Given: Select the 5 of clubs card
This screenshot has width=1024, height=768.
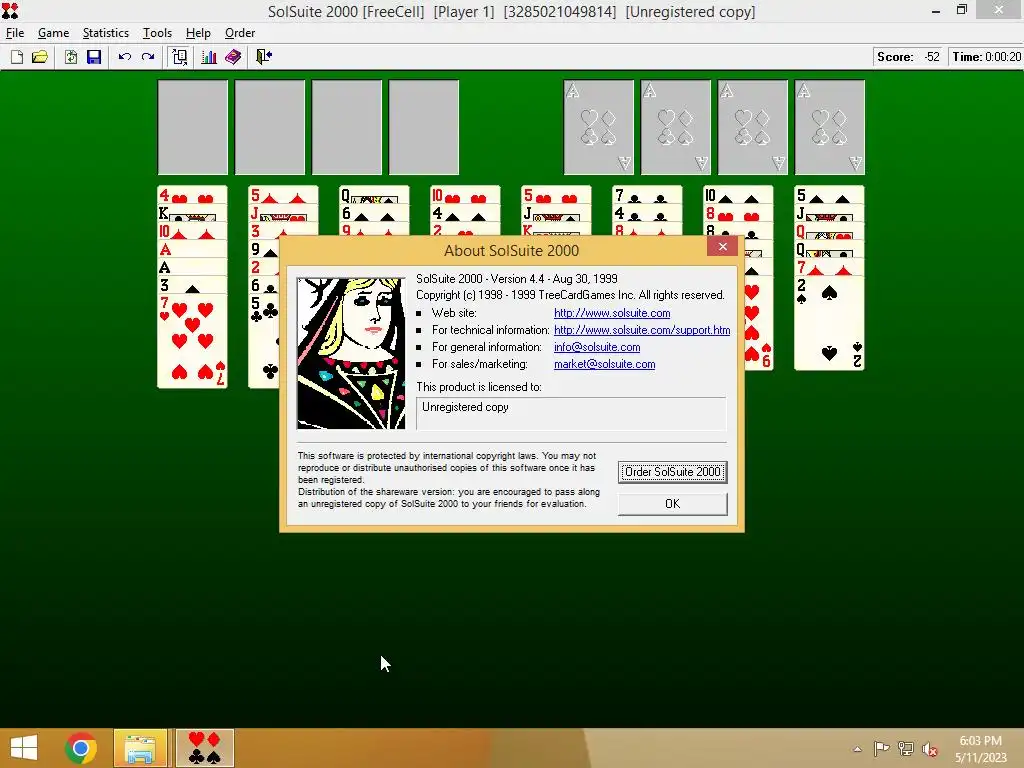Looking at the screenshot, I should (263, 342).
